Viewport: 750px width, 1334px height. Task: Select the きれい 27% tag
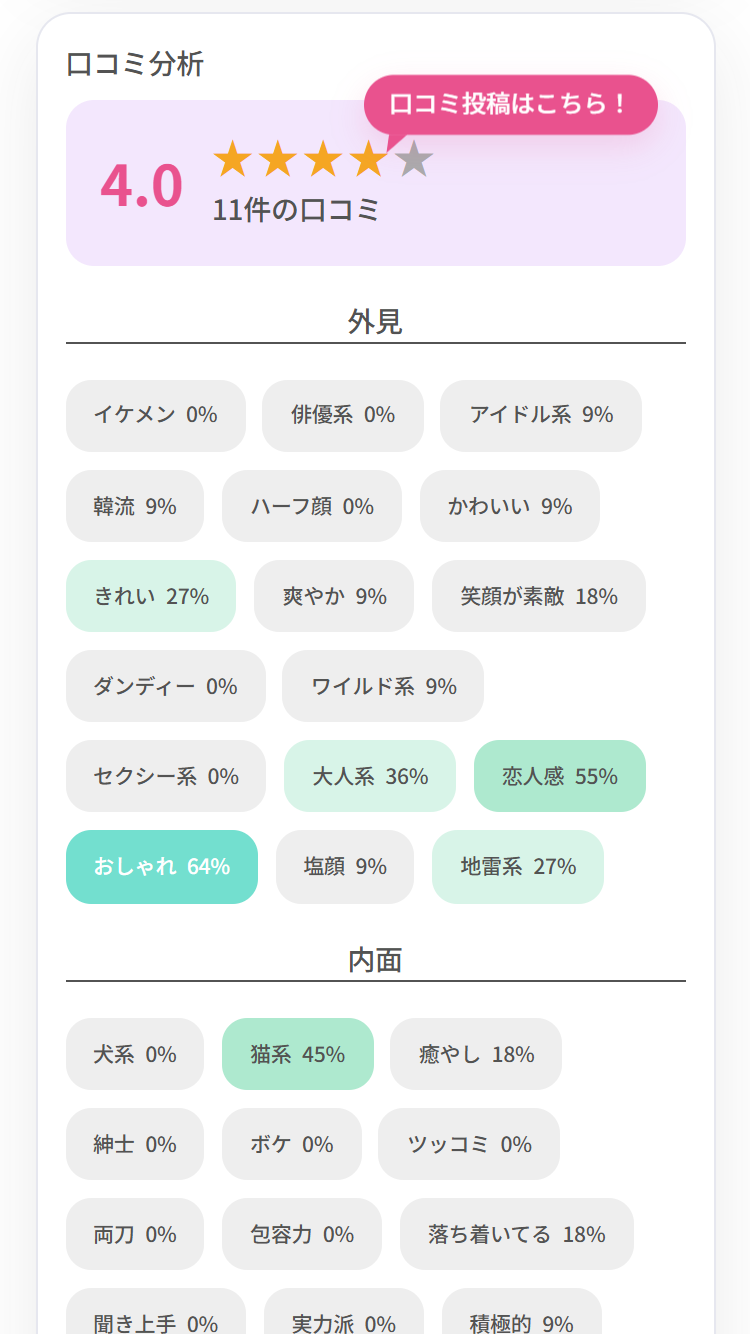coord(151,596)
